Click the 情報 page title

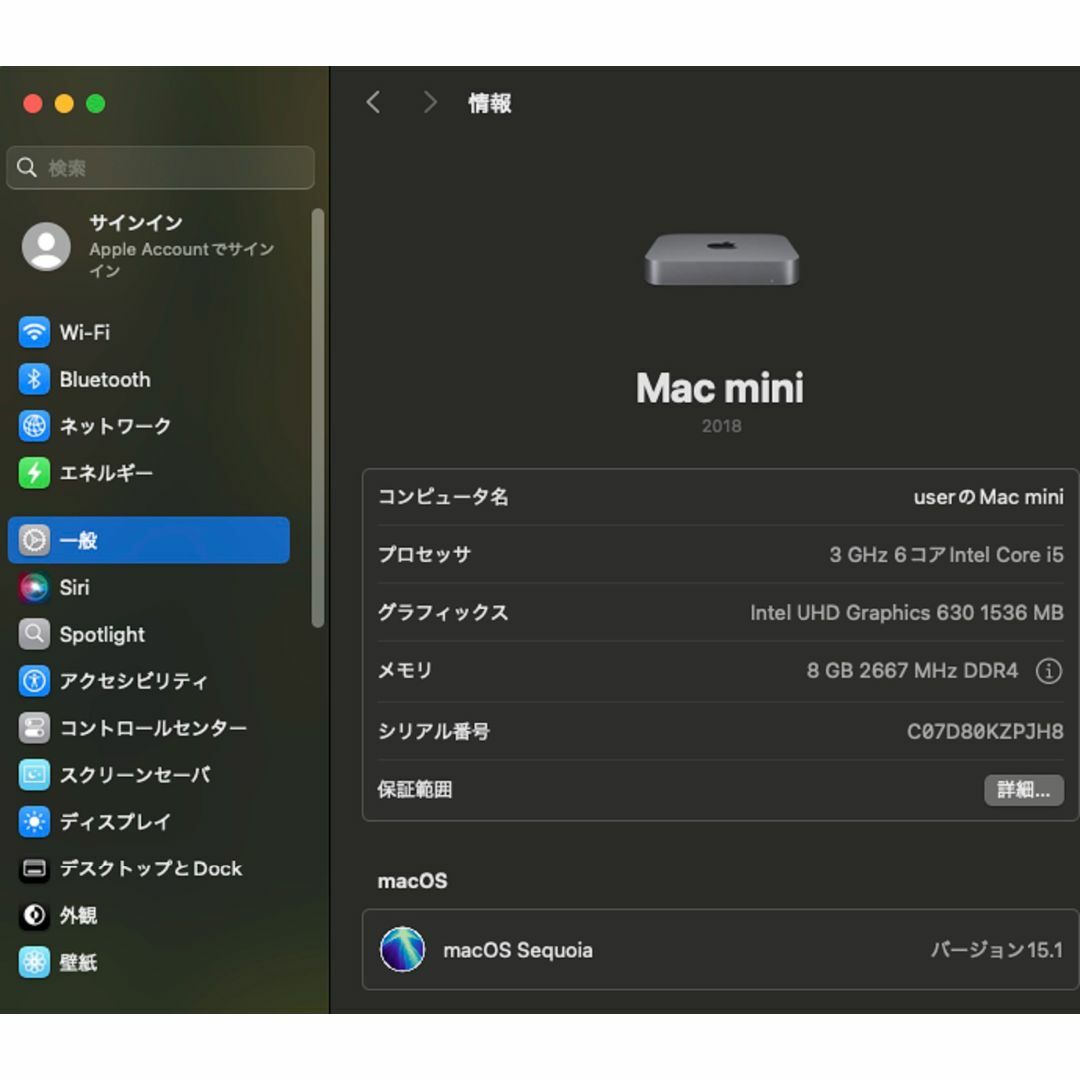point(490,103)
